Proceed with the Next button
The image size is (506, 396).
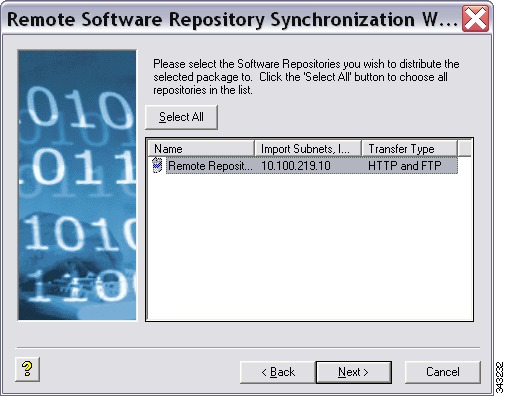354,372
